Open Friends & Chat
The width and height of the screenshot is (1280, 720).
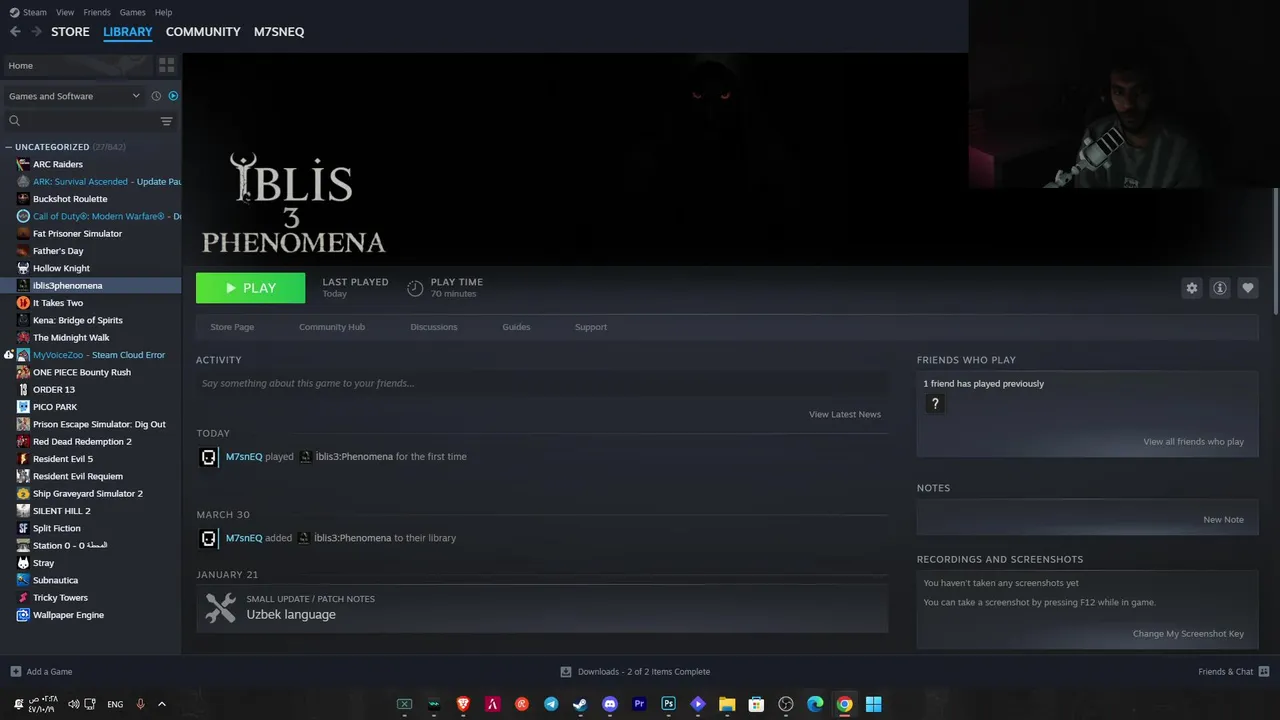1234,671
